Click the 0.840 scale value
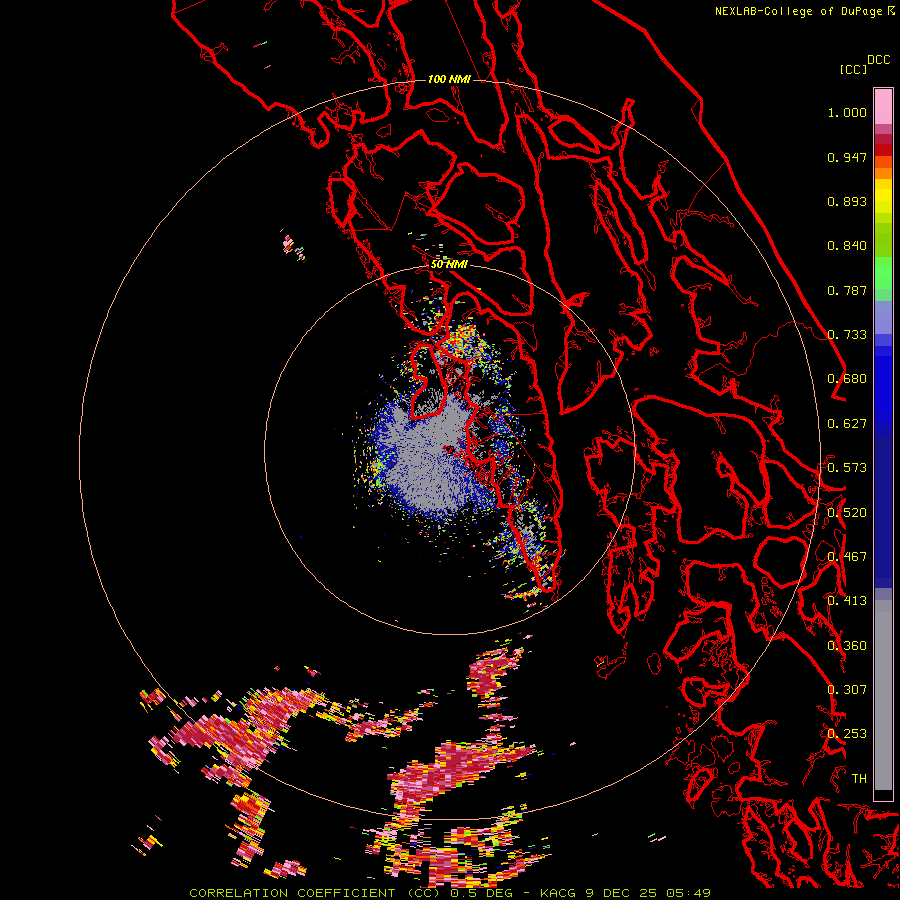The height and width of the screenshot is (900, 900). click(847, 246)
